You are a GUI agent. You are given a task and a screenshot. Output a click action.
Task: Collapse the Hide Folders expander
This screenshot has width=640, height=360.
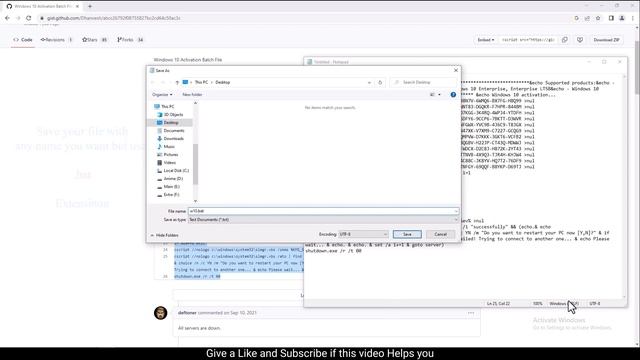(164, 236)
